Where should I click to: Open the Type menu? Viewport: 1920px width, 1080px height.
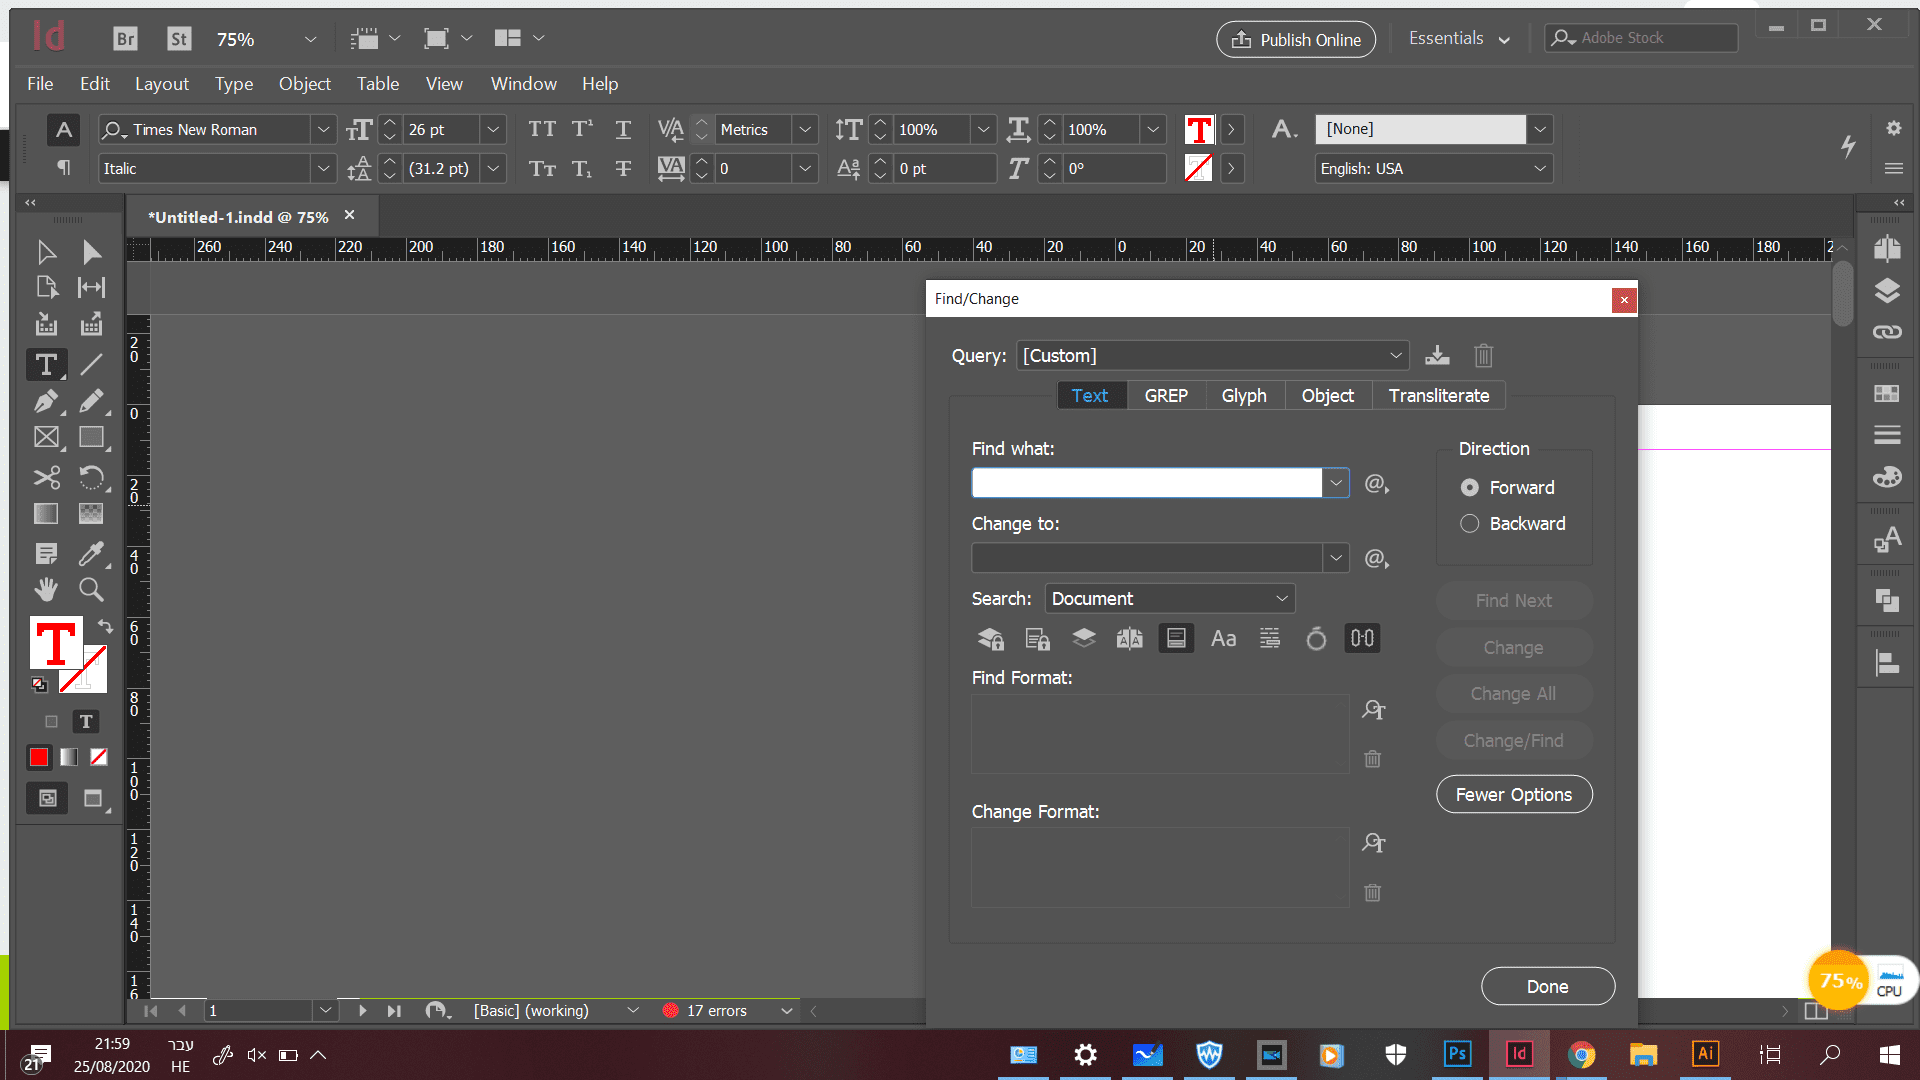click(234, 84)
